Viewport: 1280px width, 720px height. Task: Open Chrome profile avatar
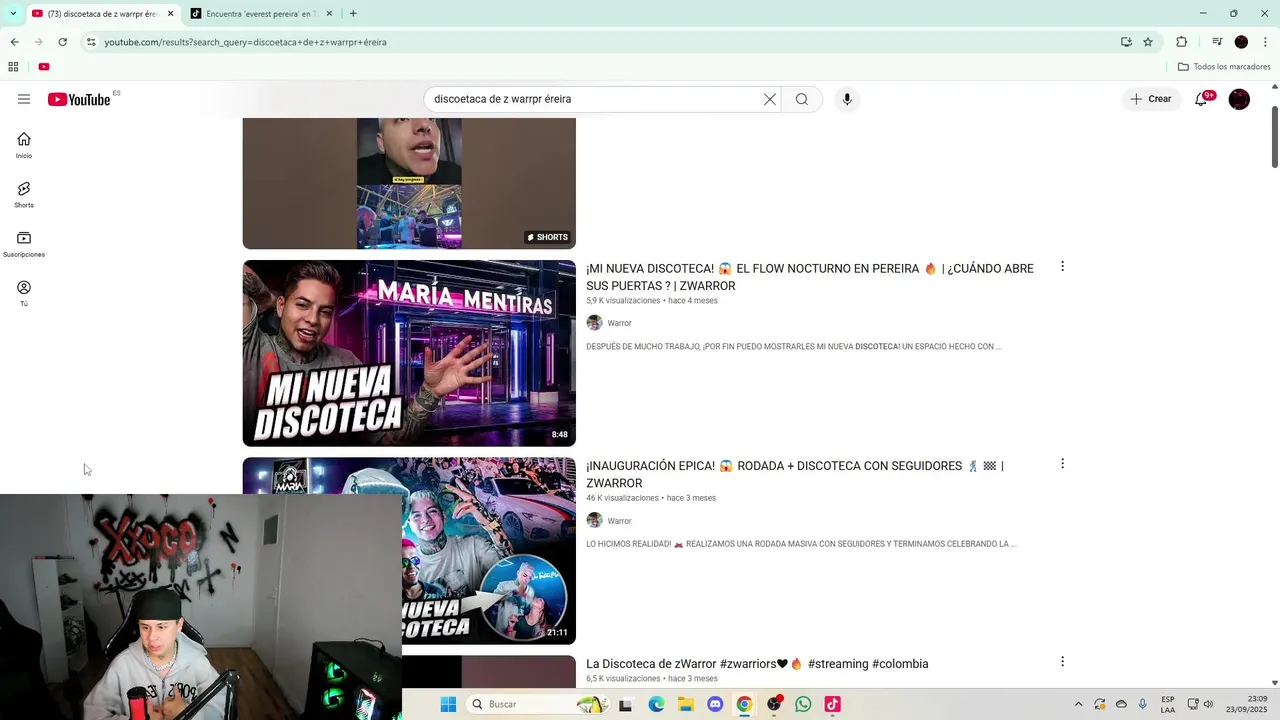(1241, 42)
